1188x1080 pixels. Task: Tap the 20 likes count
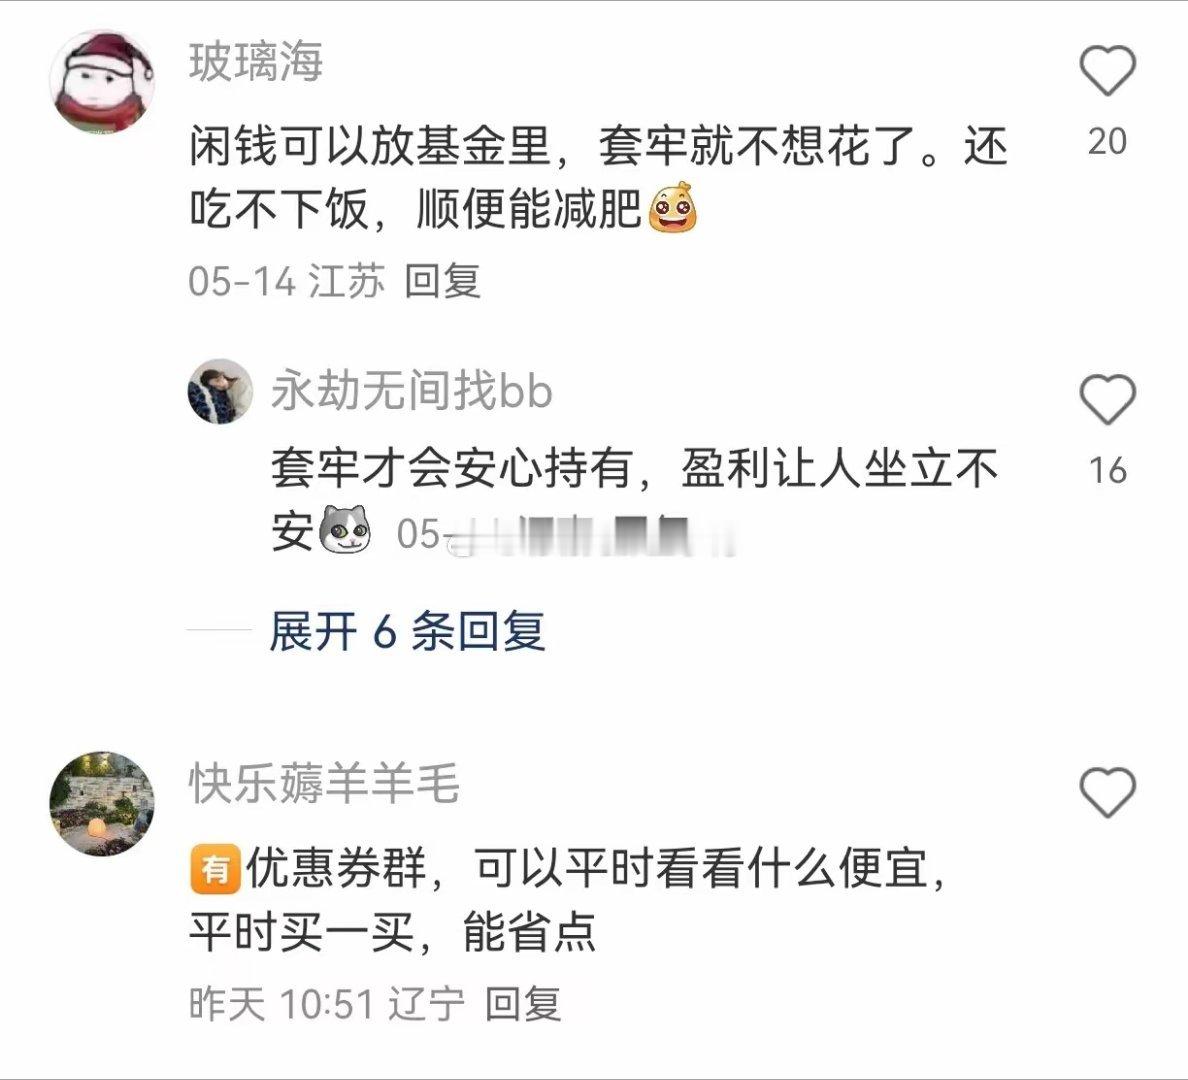coord(1107,142)
